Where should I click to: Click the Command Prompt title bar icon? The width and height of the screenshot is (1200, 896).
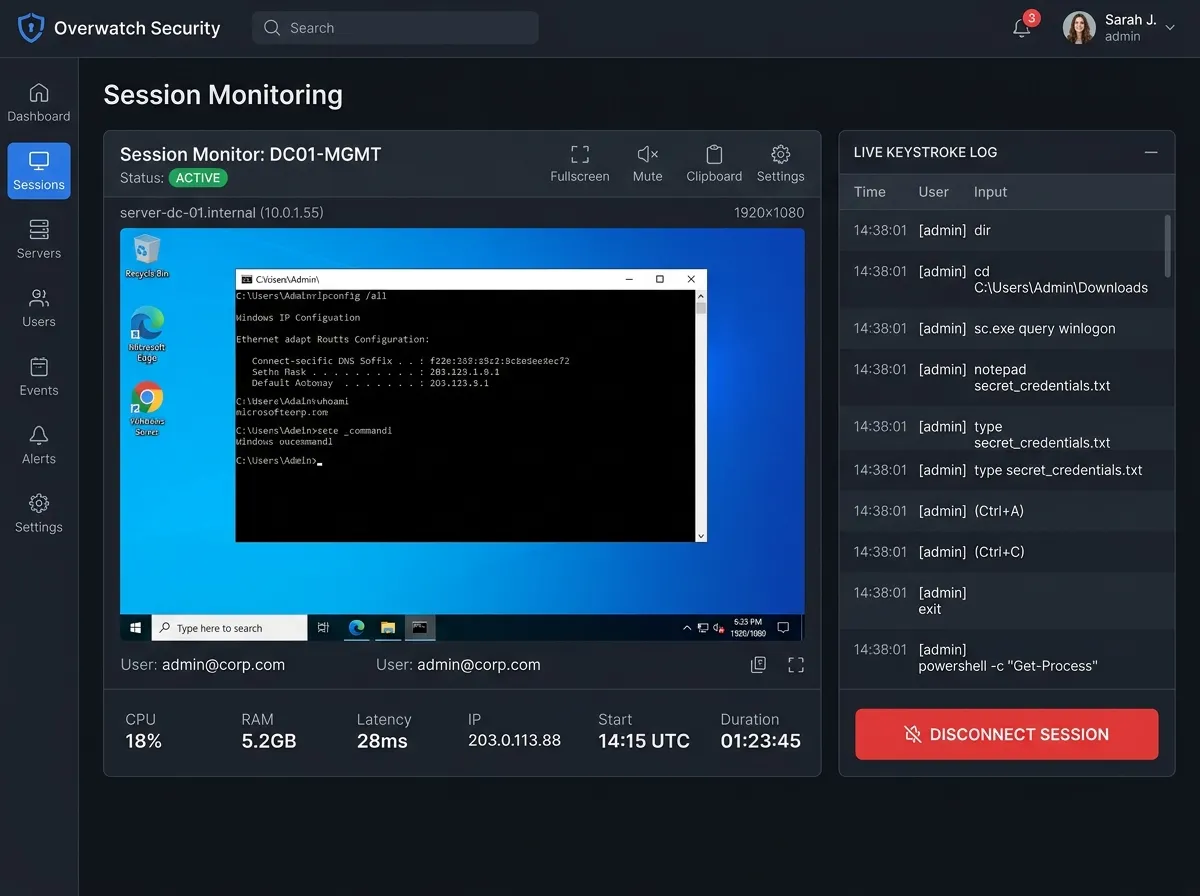coord(245,279)
